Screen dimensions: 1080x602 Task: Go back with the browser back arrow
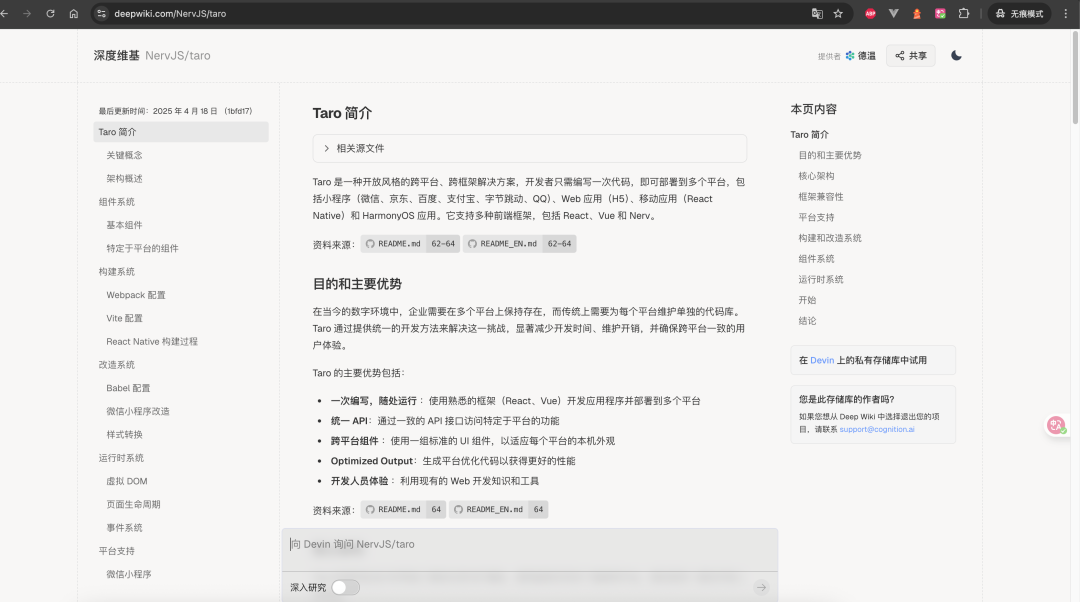4,13
